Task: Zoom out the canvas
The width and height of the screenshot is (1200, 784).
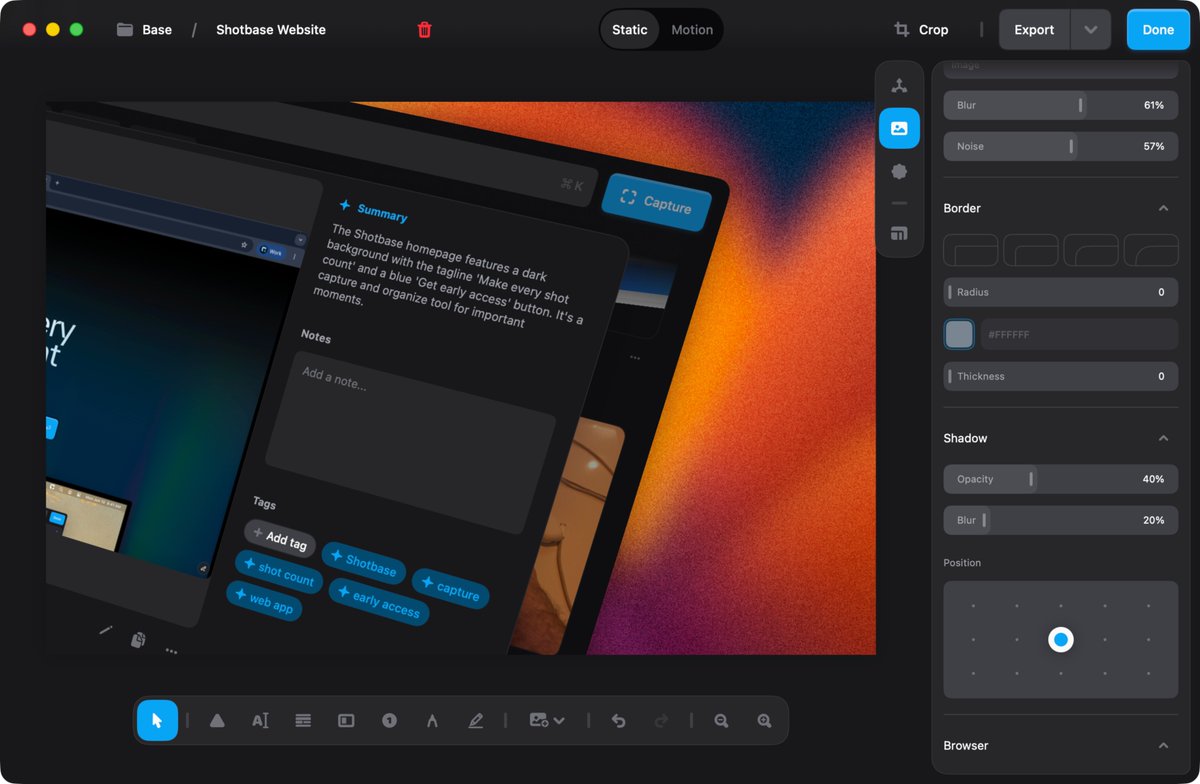Action: (x=721, y=720)
